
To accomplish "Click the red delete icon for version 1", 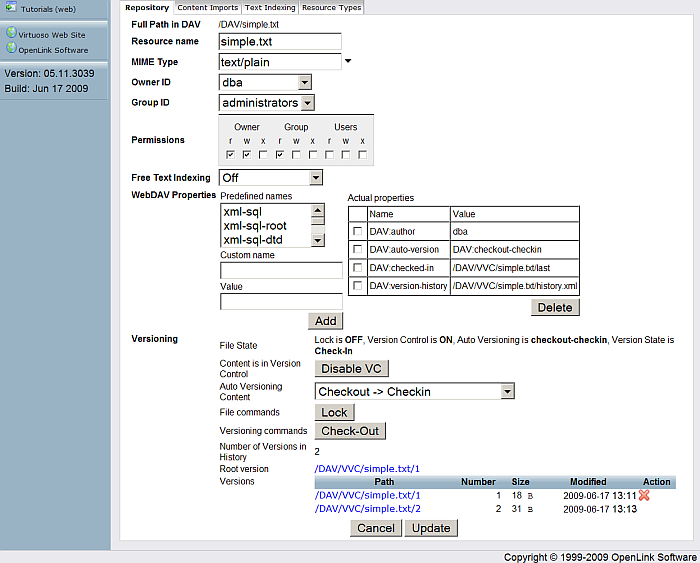I will (645, 495).
